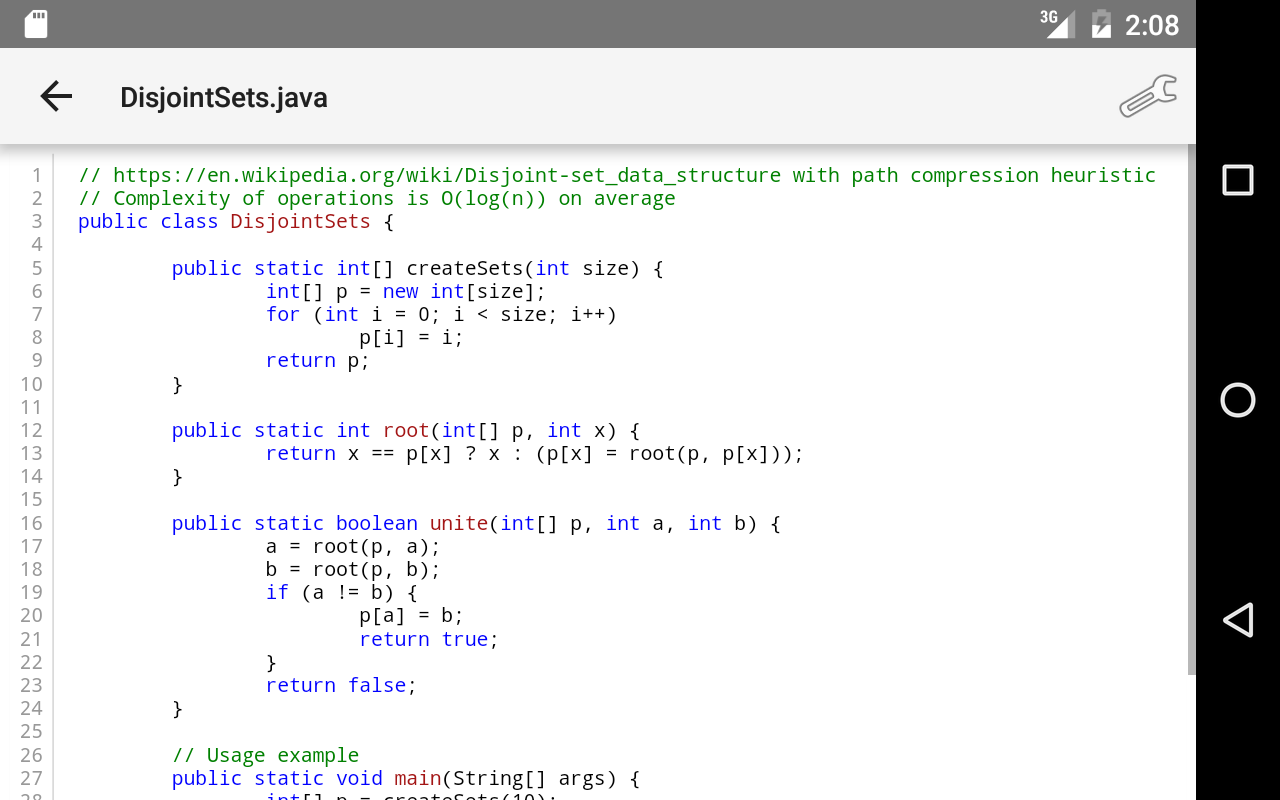Click 'void' keyword on line 27
The width and height of the screenshot is (1280, 800).
click(x=359, y=778)
